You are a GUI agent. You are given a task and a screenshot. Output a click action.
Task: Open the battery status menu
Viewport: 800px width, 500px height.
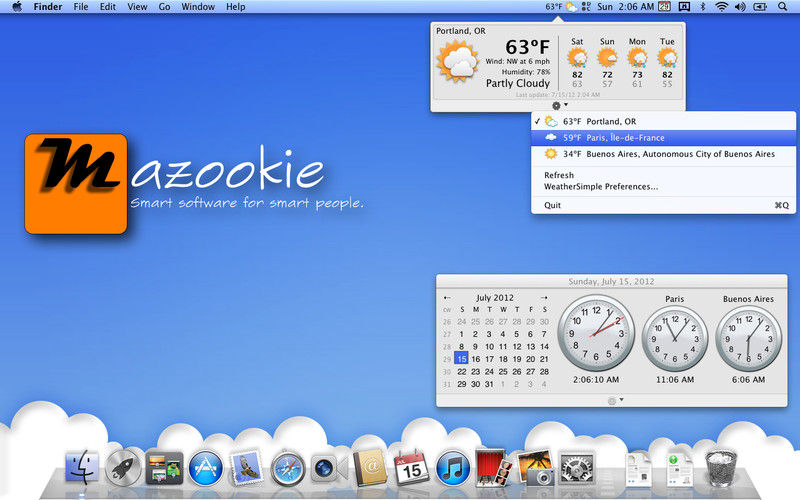(760, 7)
